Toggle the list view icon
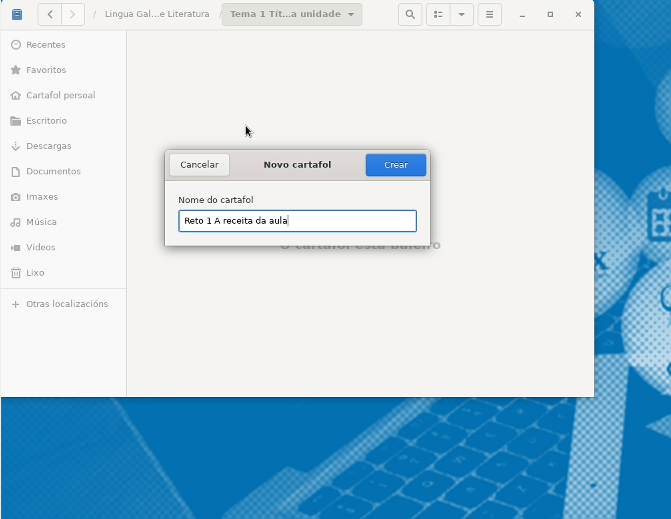 tap(438, 15)
